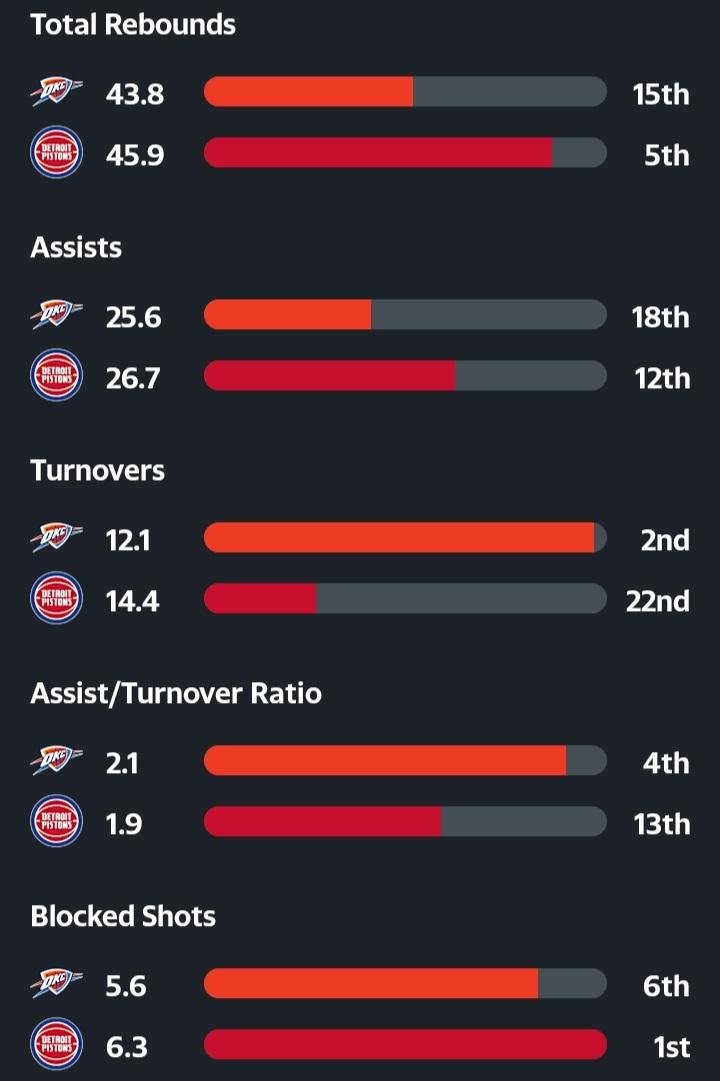Screen dimensions: 720x1081
Task: Select the OKC Thunder logo under Turnovers
Action: point(56,539)
